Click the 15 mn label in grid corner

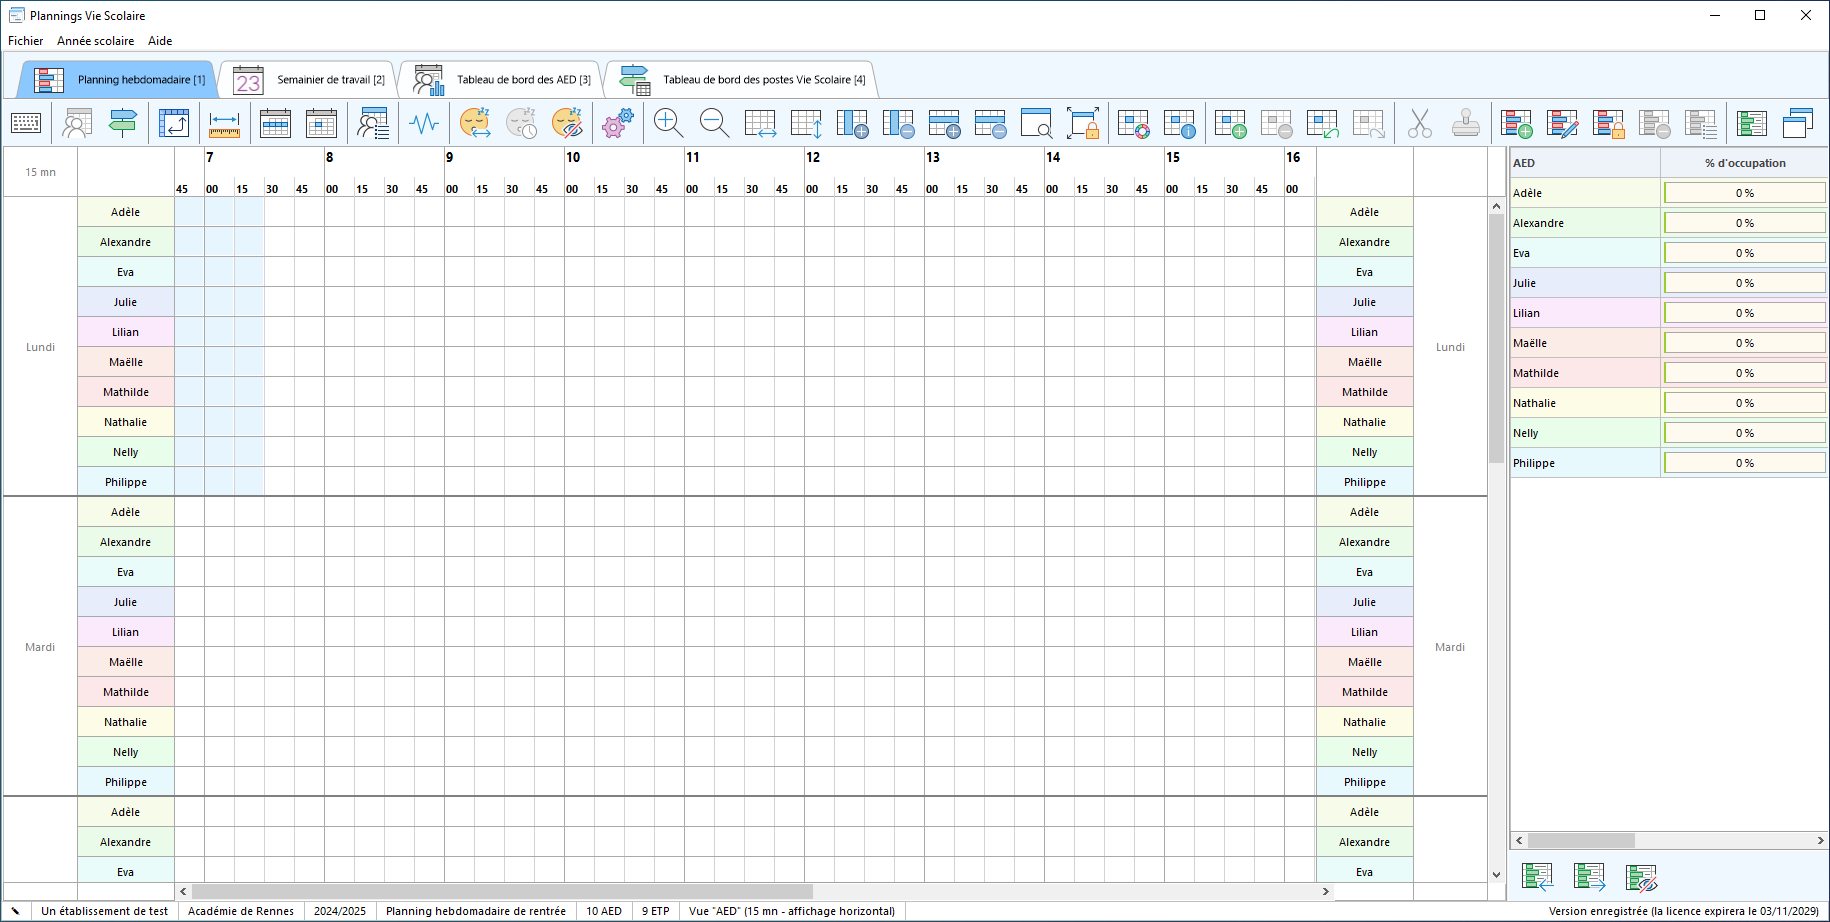40,172
